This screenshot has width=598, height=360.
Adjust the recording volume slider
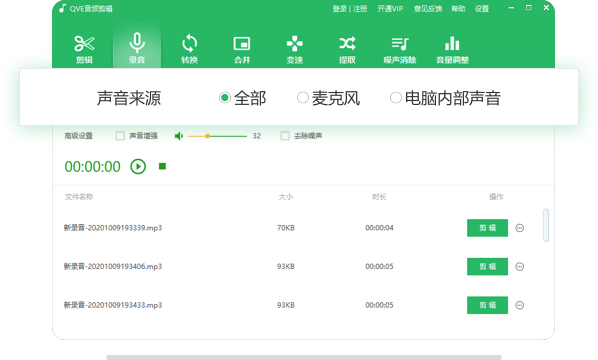(217, 136)
